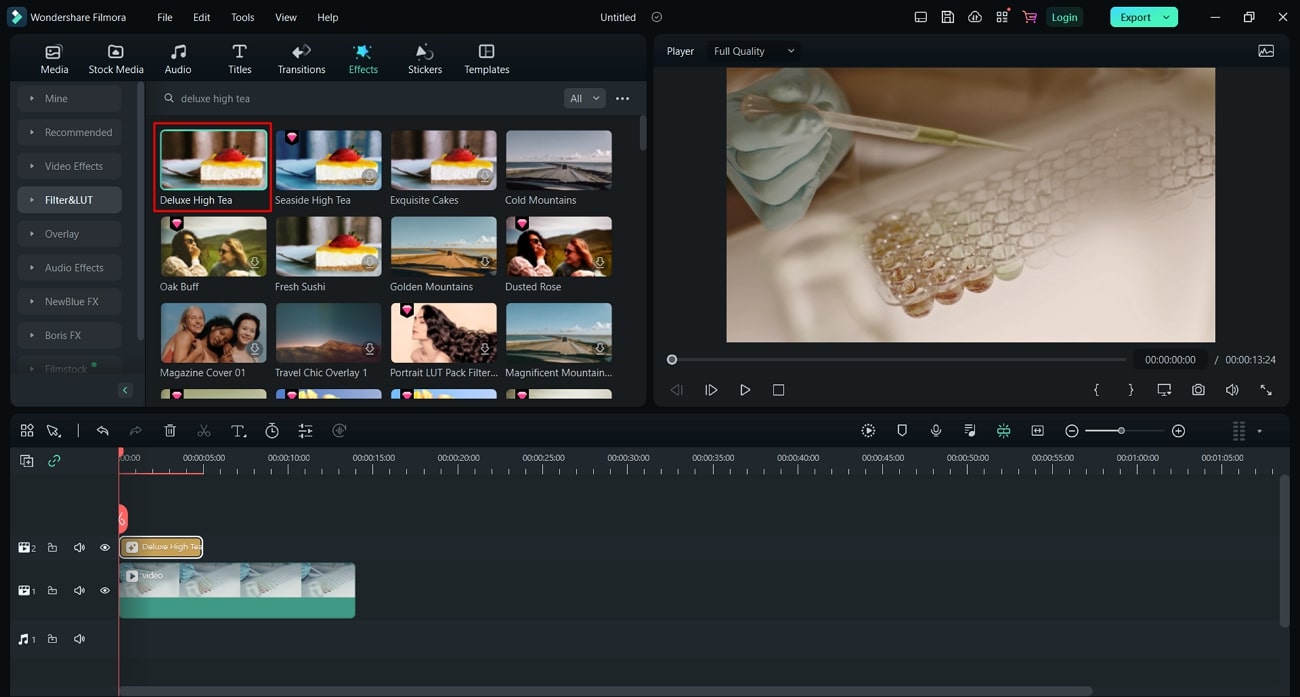
Task: Add a marker with the shield icon
Action: coord(902,431)
